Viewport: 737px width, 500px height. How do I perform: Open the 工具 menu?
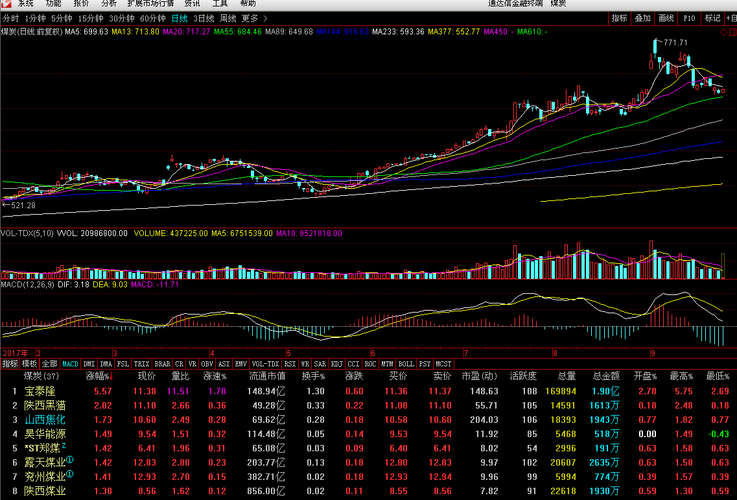tap(220, 3)
